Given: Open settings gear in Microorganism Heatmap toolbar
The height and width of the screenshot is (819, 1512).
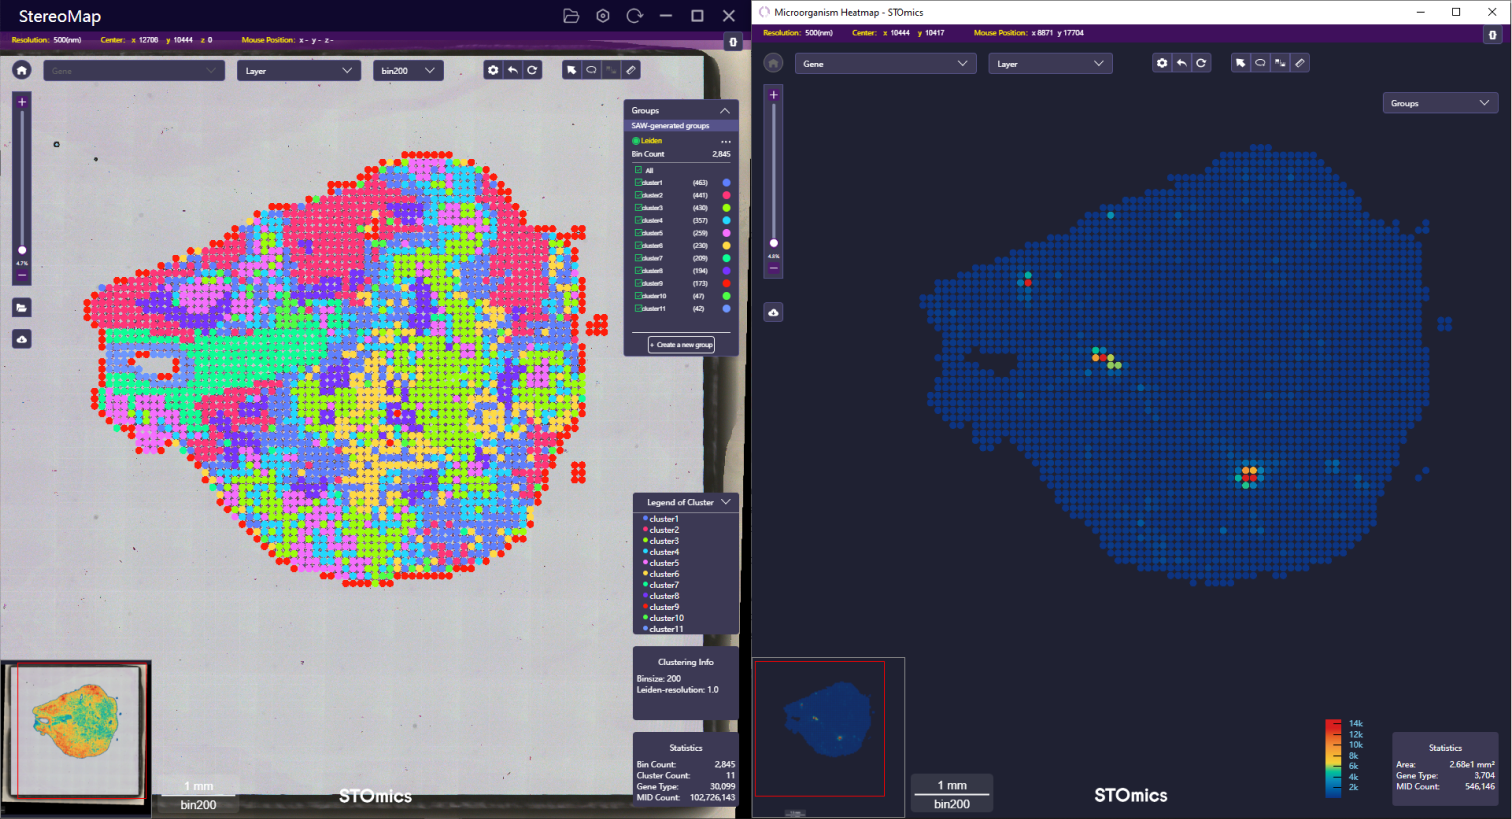Looking at the screenshot, I should click(1162, 63).
